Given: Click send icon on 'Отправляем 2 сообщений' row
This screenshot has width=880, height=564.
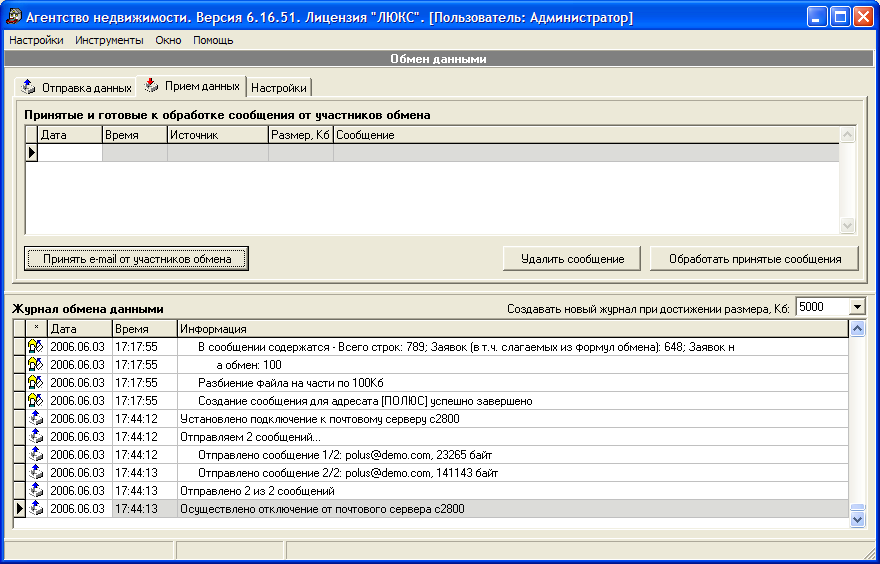Looking at the screenshot, I should coord(36,437).
